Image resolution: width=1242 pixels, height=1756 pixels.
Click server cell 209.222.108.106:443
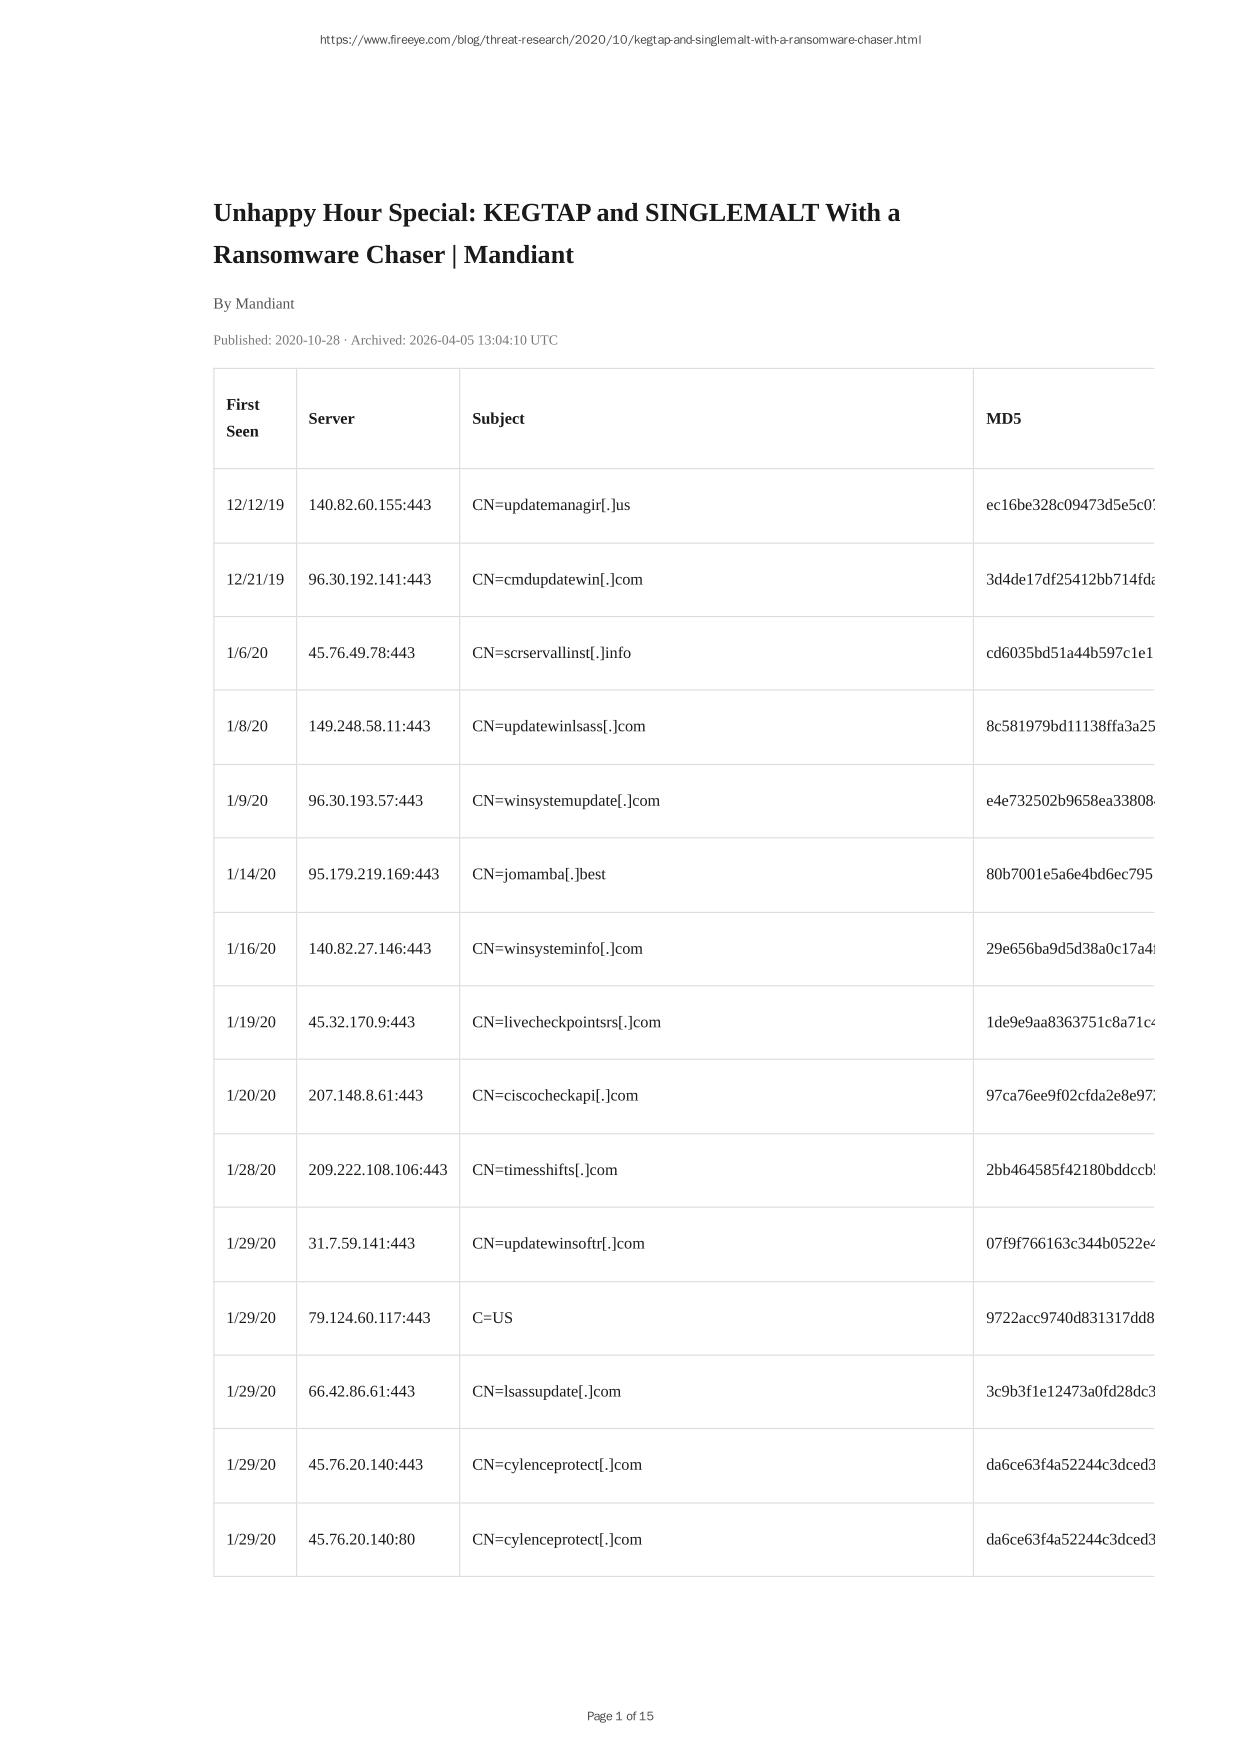(377, 1170)
